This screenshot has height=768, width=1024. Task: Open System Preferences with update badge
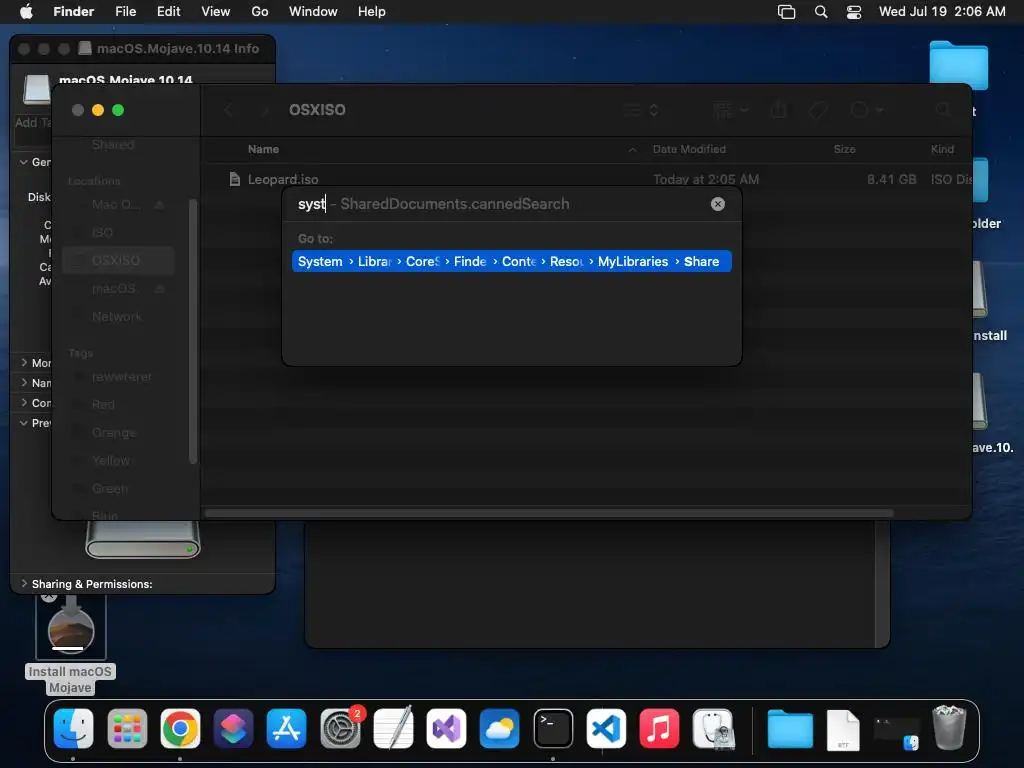pos(340,728)
